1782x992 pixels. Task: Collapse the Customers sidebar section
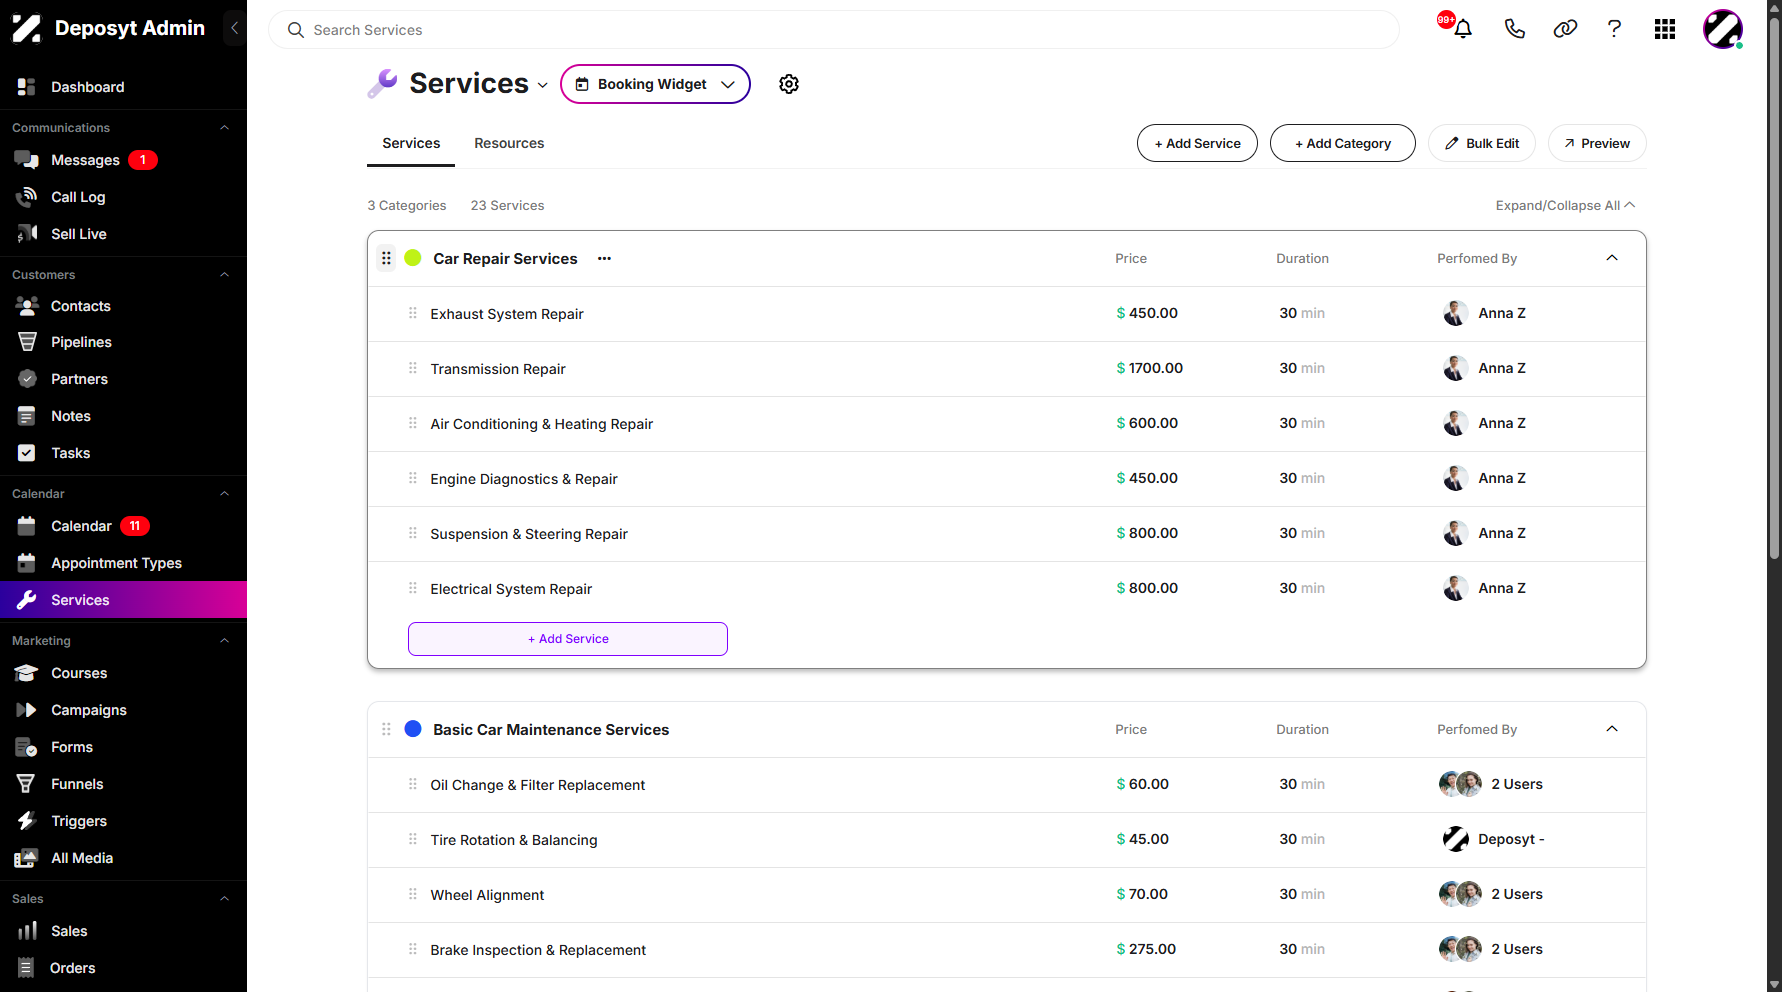point(224,275)
